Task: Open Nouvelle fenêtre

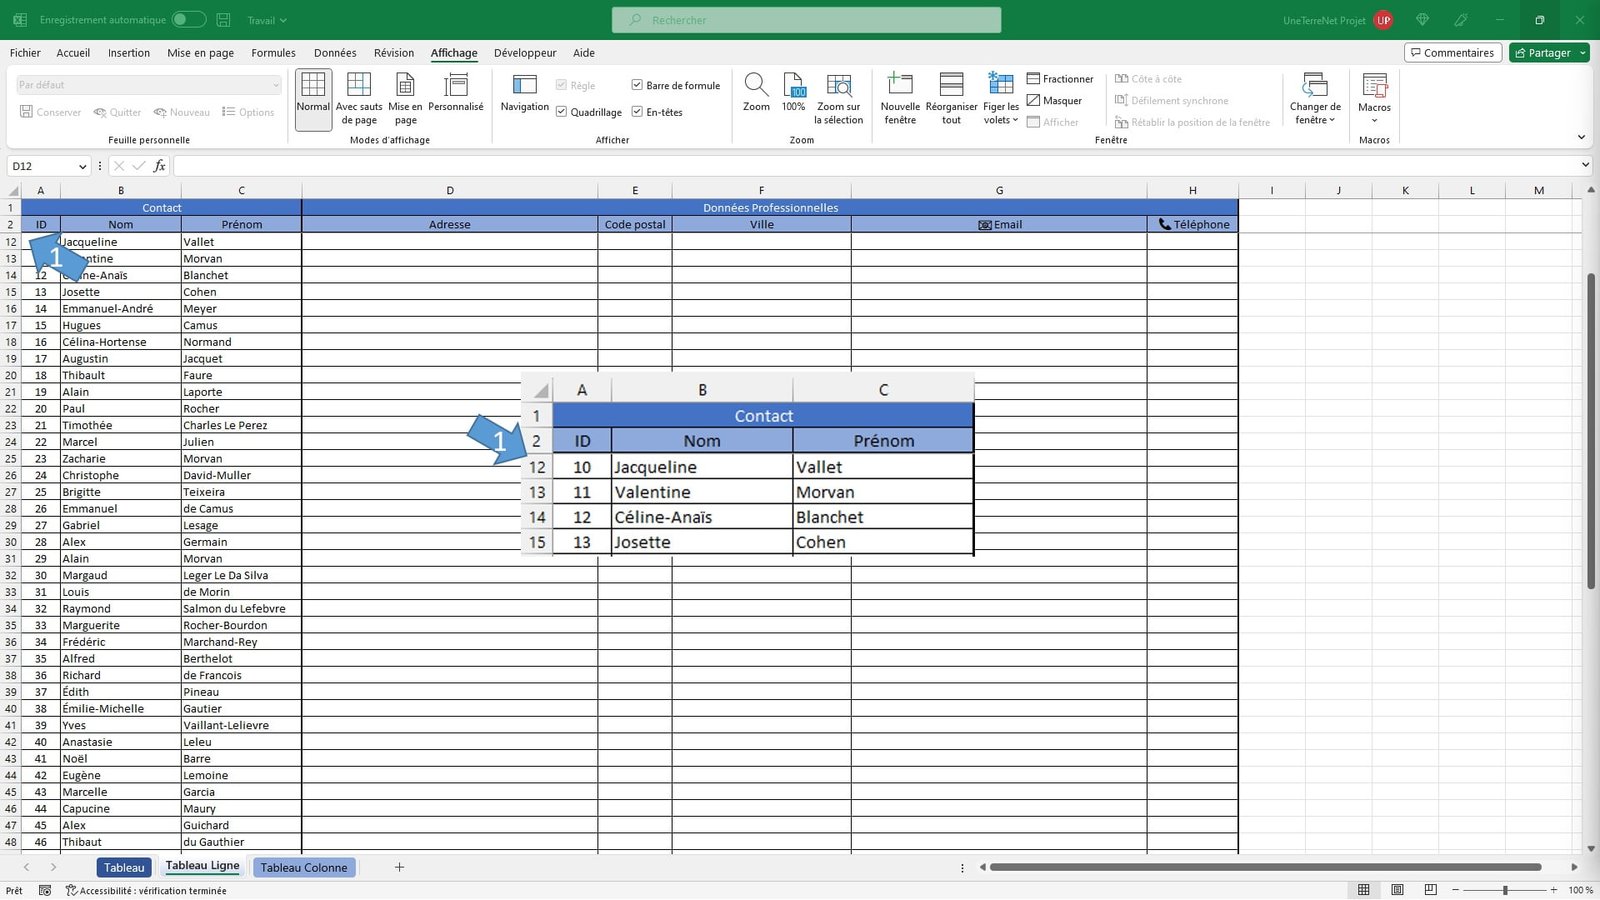Action: coord(899,97)
